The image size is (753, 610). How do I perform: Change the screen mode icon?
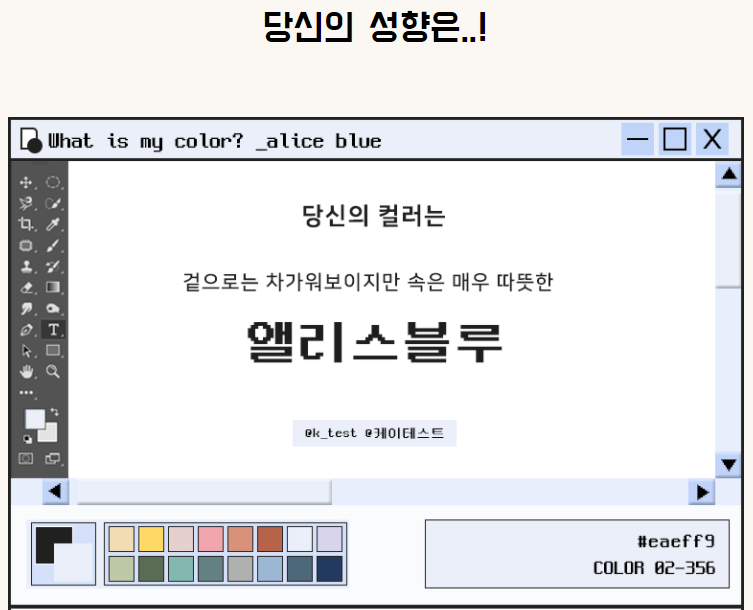(52, 458)
